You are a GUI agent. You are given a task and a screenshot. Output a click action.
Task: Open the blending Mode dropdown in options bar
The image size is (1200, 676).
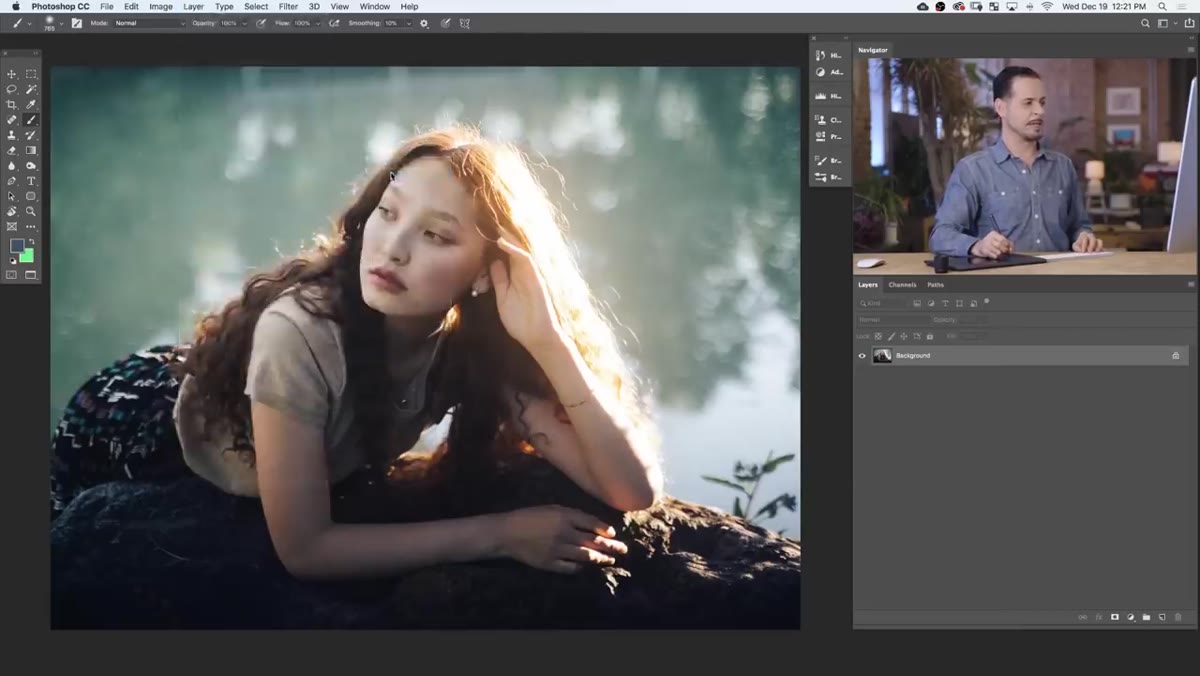tap(149, 23)
